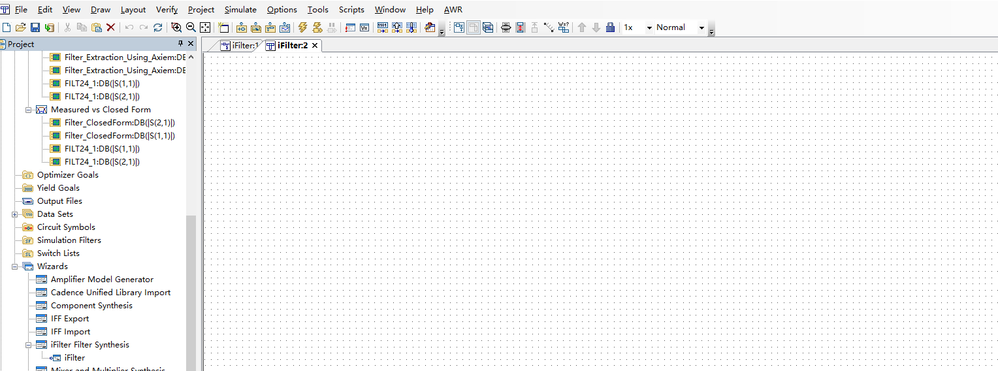Collapse the Wizards tree node
This screenshot has width=998, height=371.
[14, 267]
